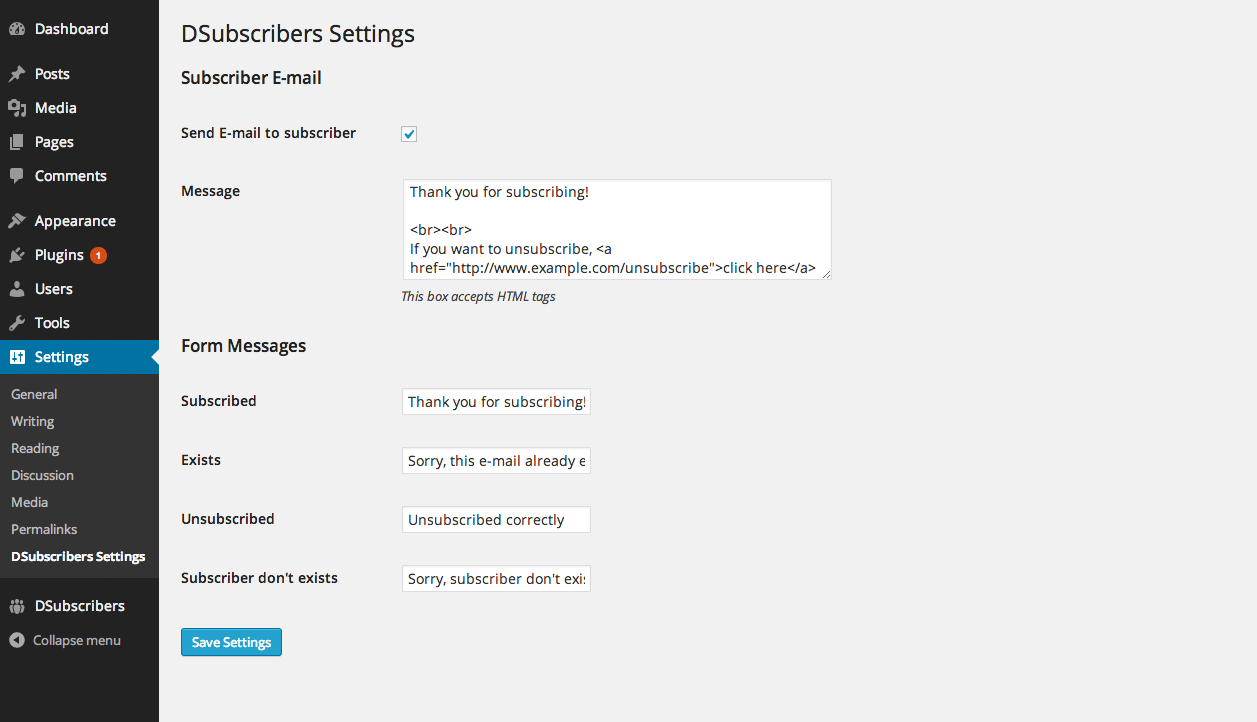Image resolution: width=1257 pixels, height=722 pixels.
Task: Click the Tools wrench icon
Action: point(17,323)
